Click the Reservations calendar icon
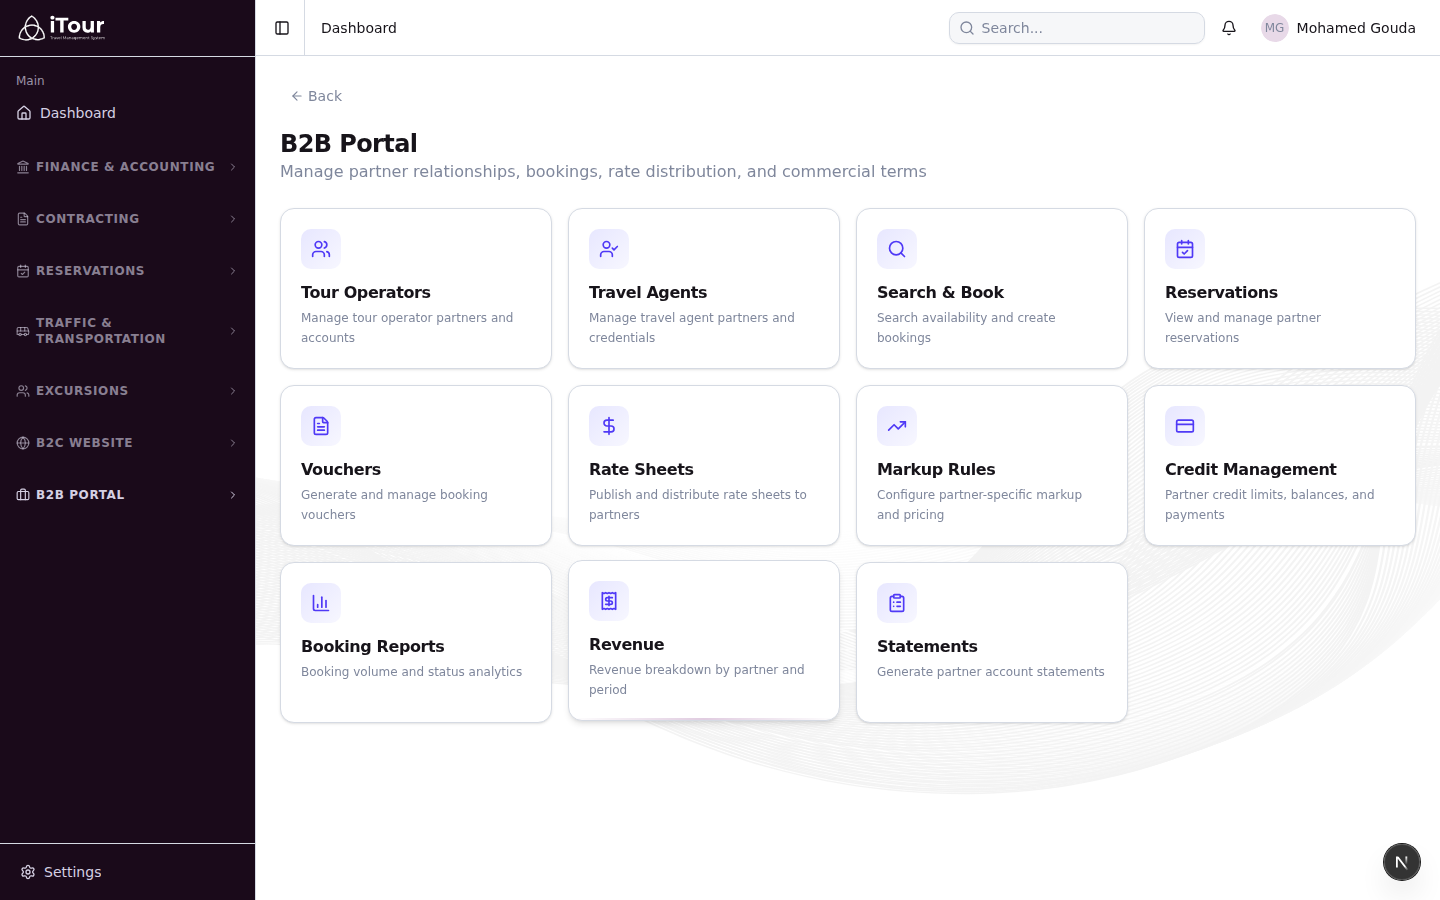 pyautogui.click(x=1185, y=249)
